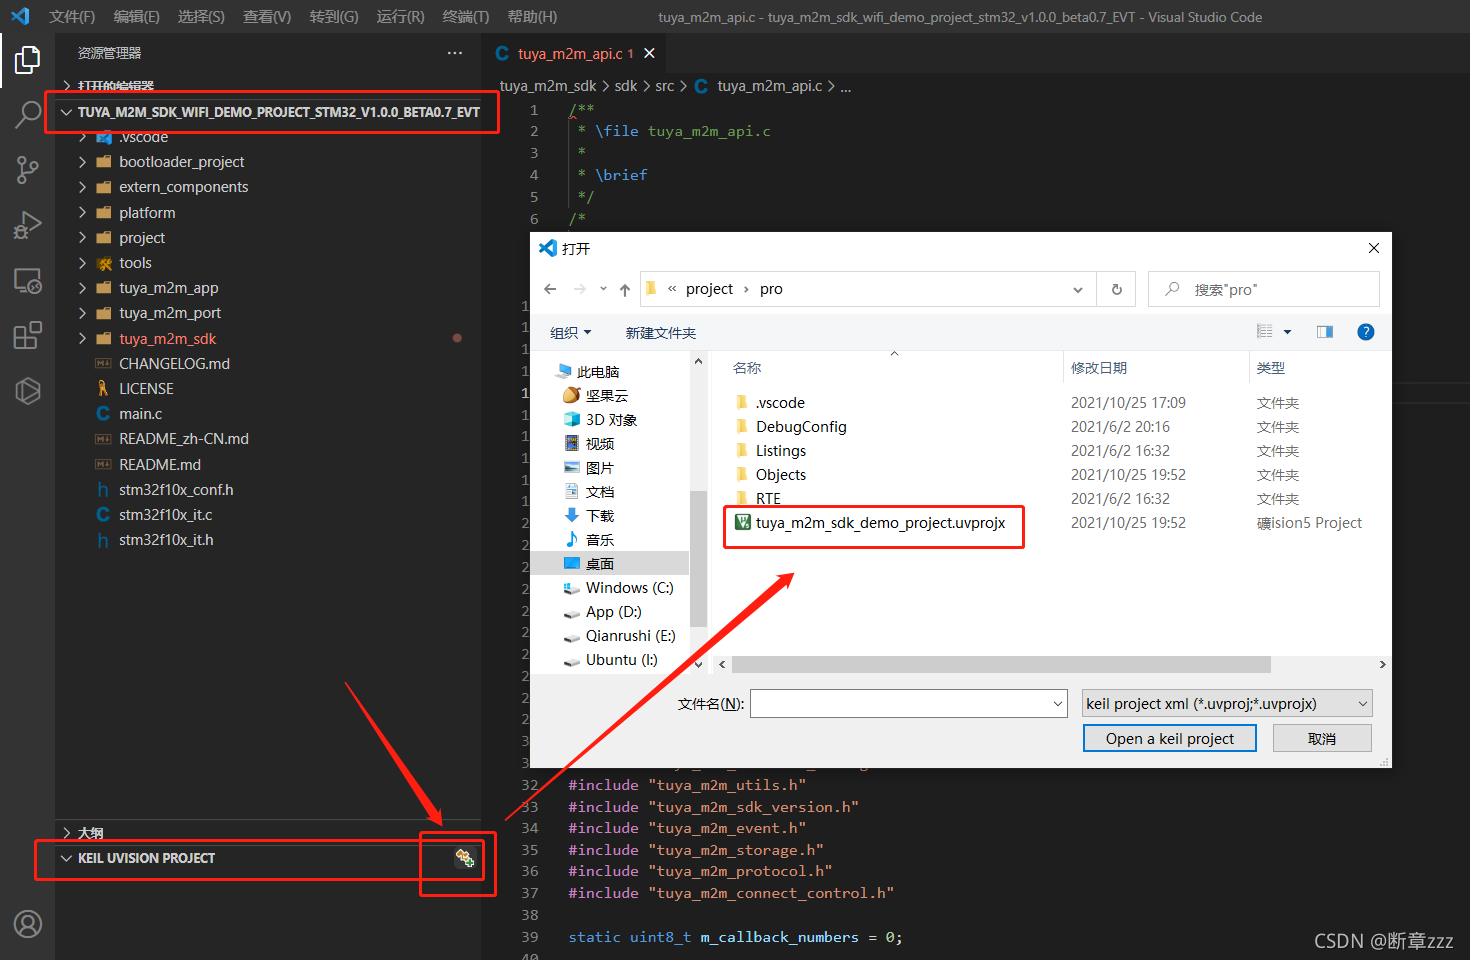
Task: Open the Listings folder in dialog
Action: (780, 451)
